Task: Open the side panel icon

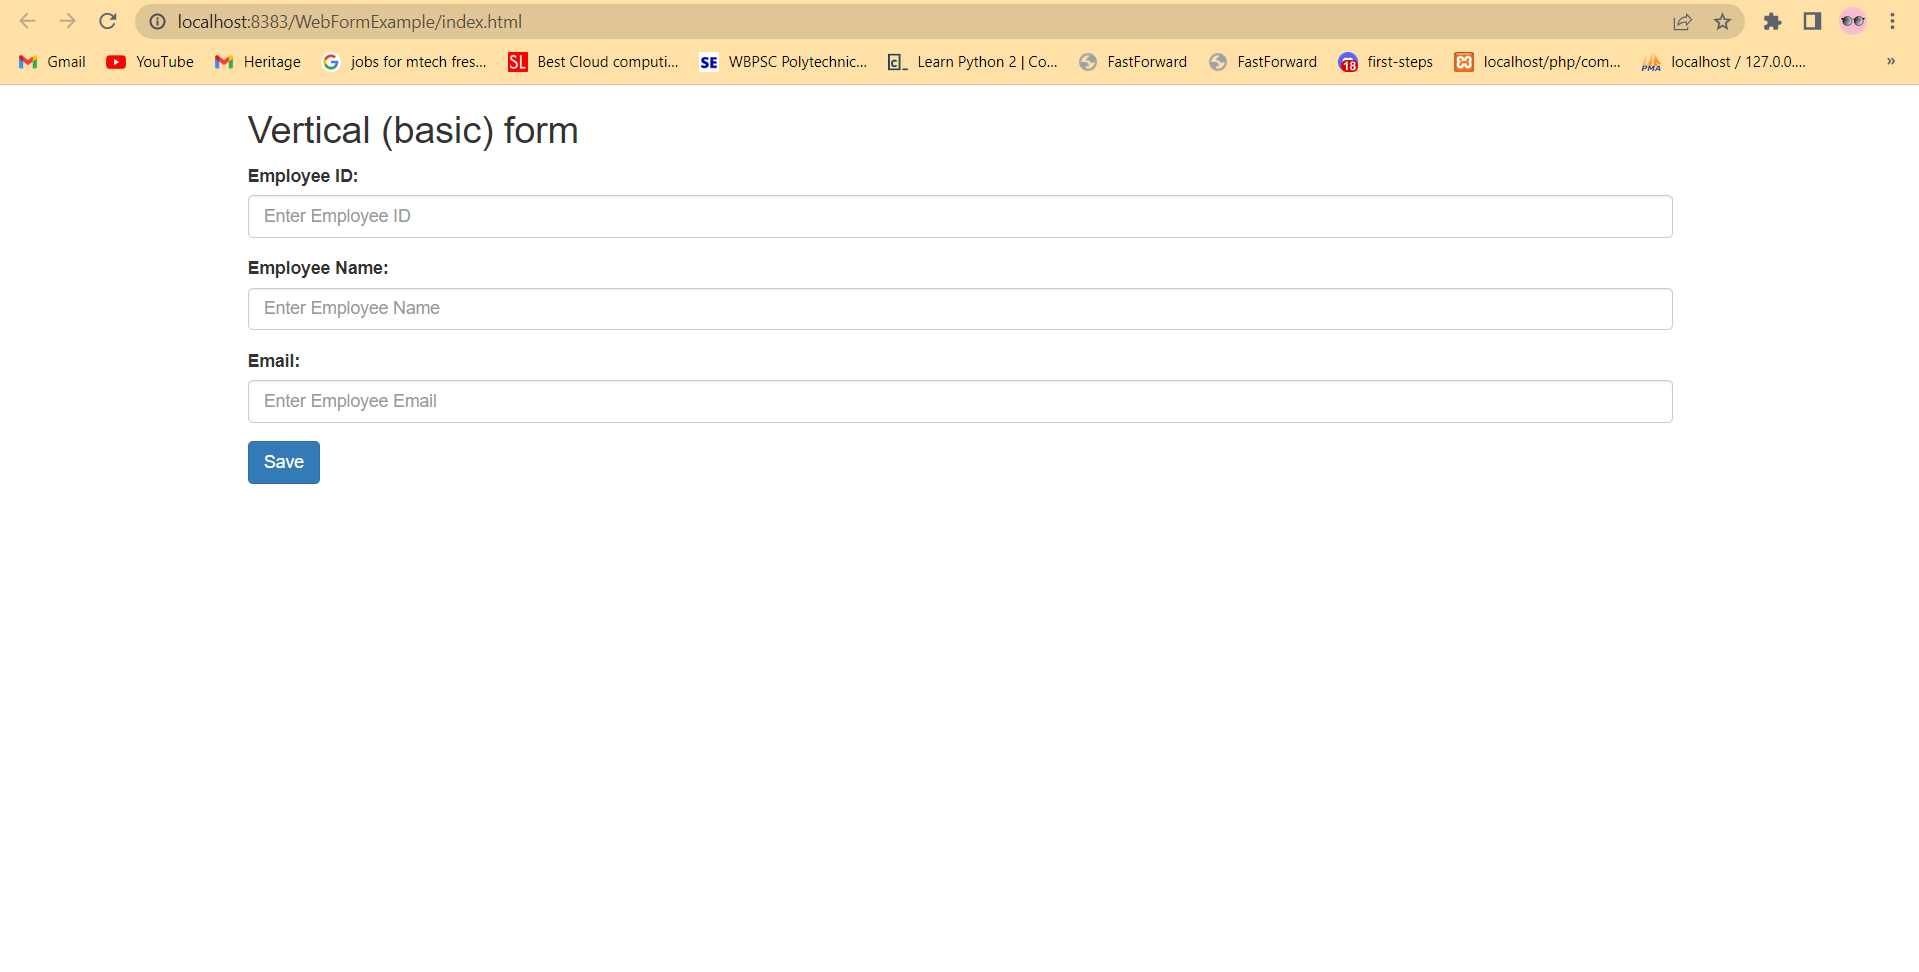Action: pos(1811,21)
